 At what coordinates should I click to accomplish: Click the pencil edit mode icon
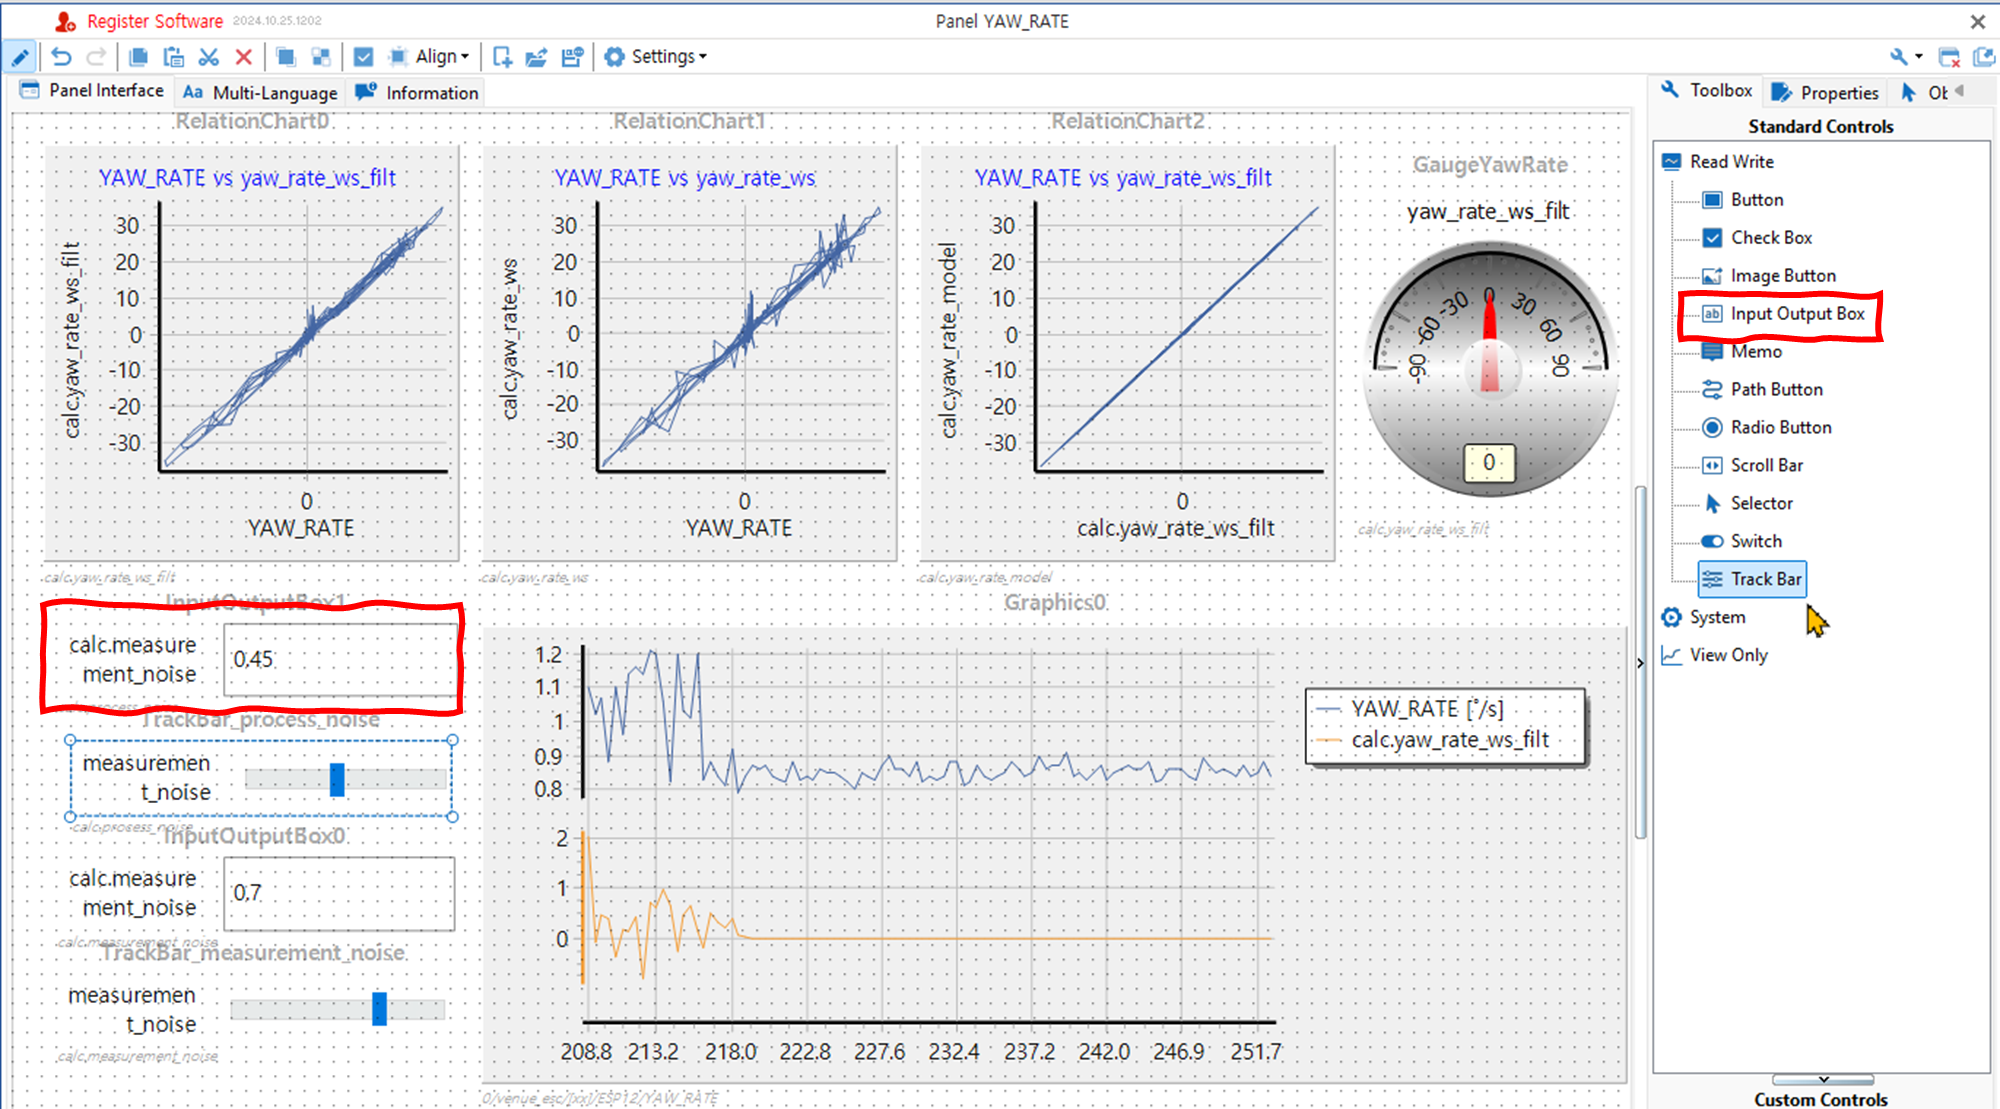click(x=20, y=57)
